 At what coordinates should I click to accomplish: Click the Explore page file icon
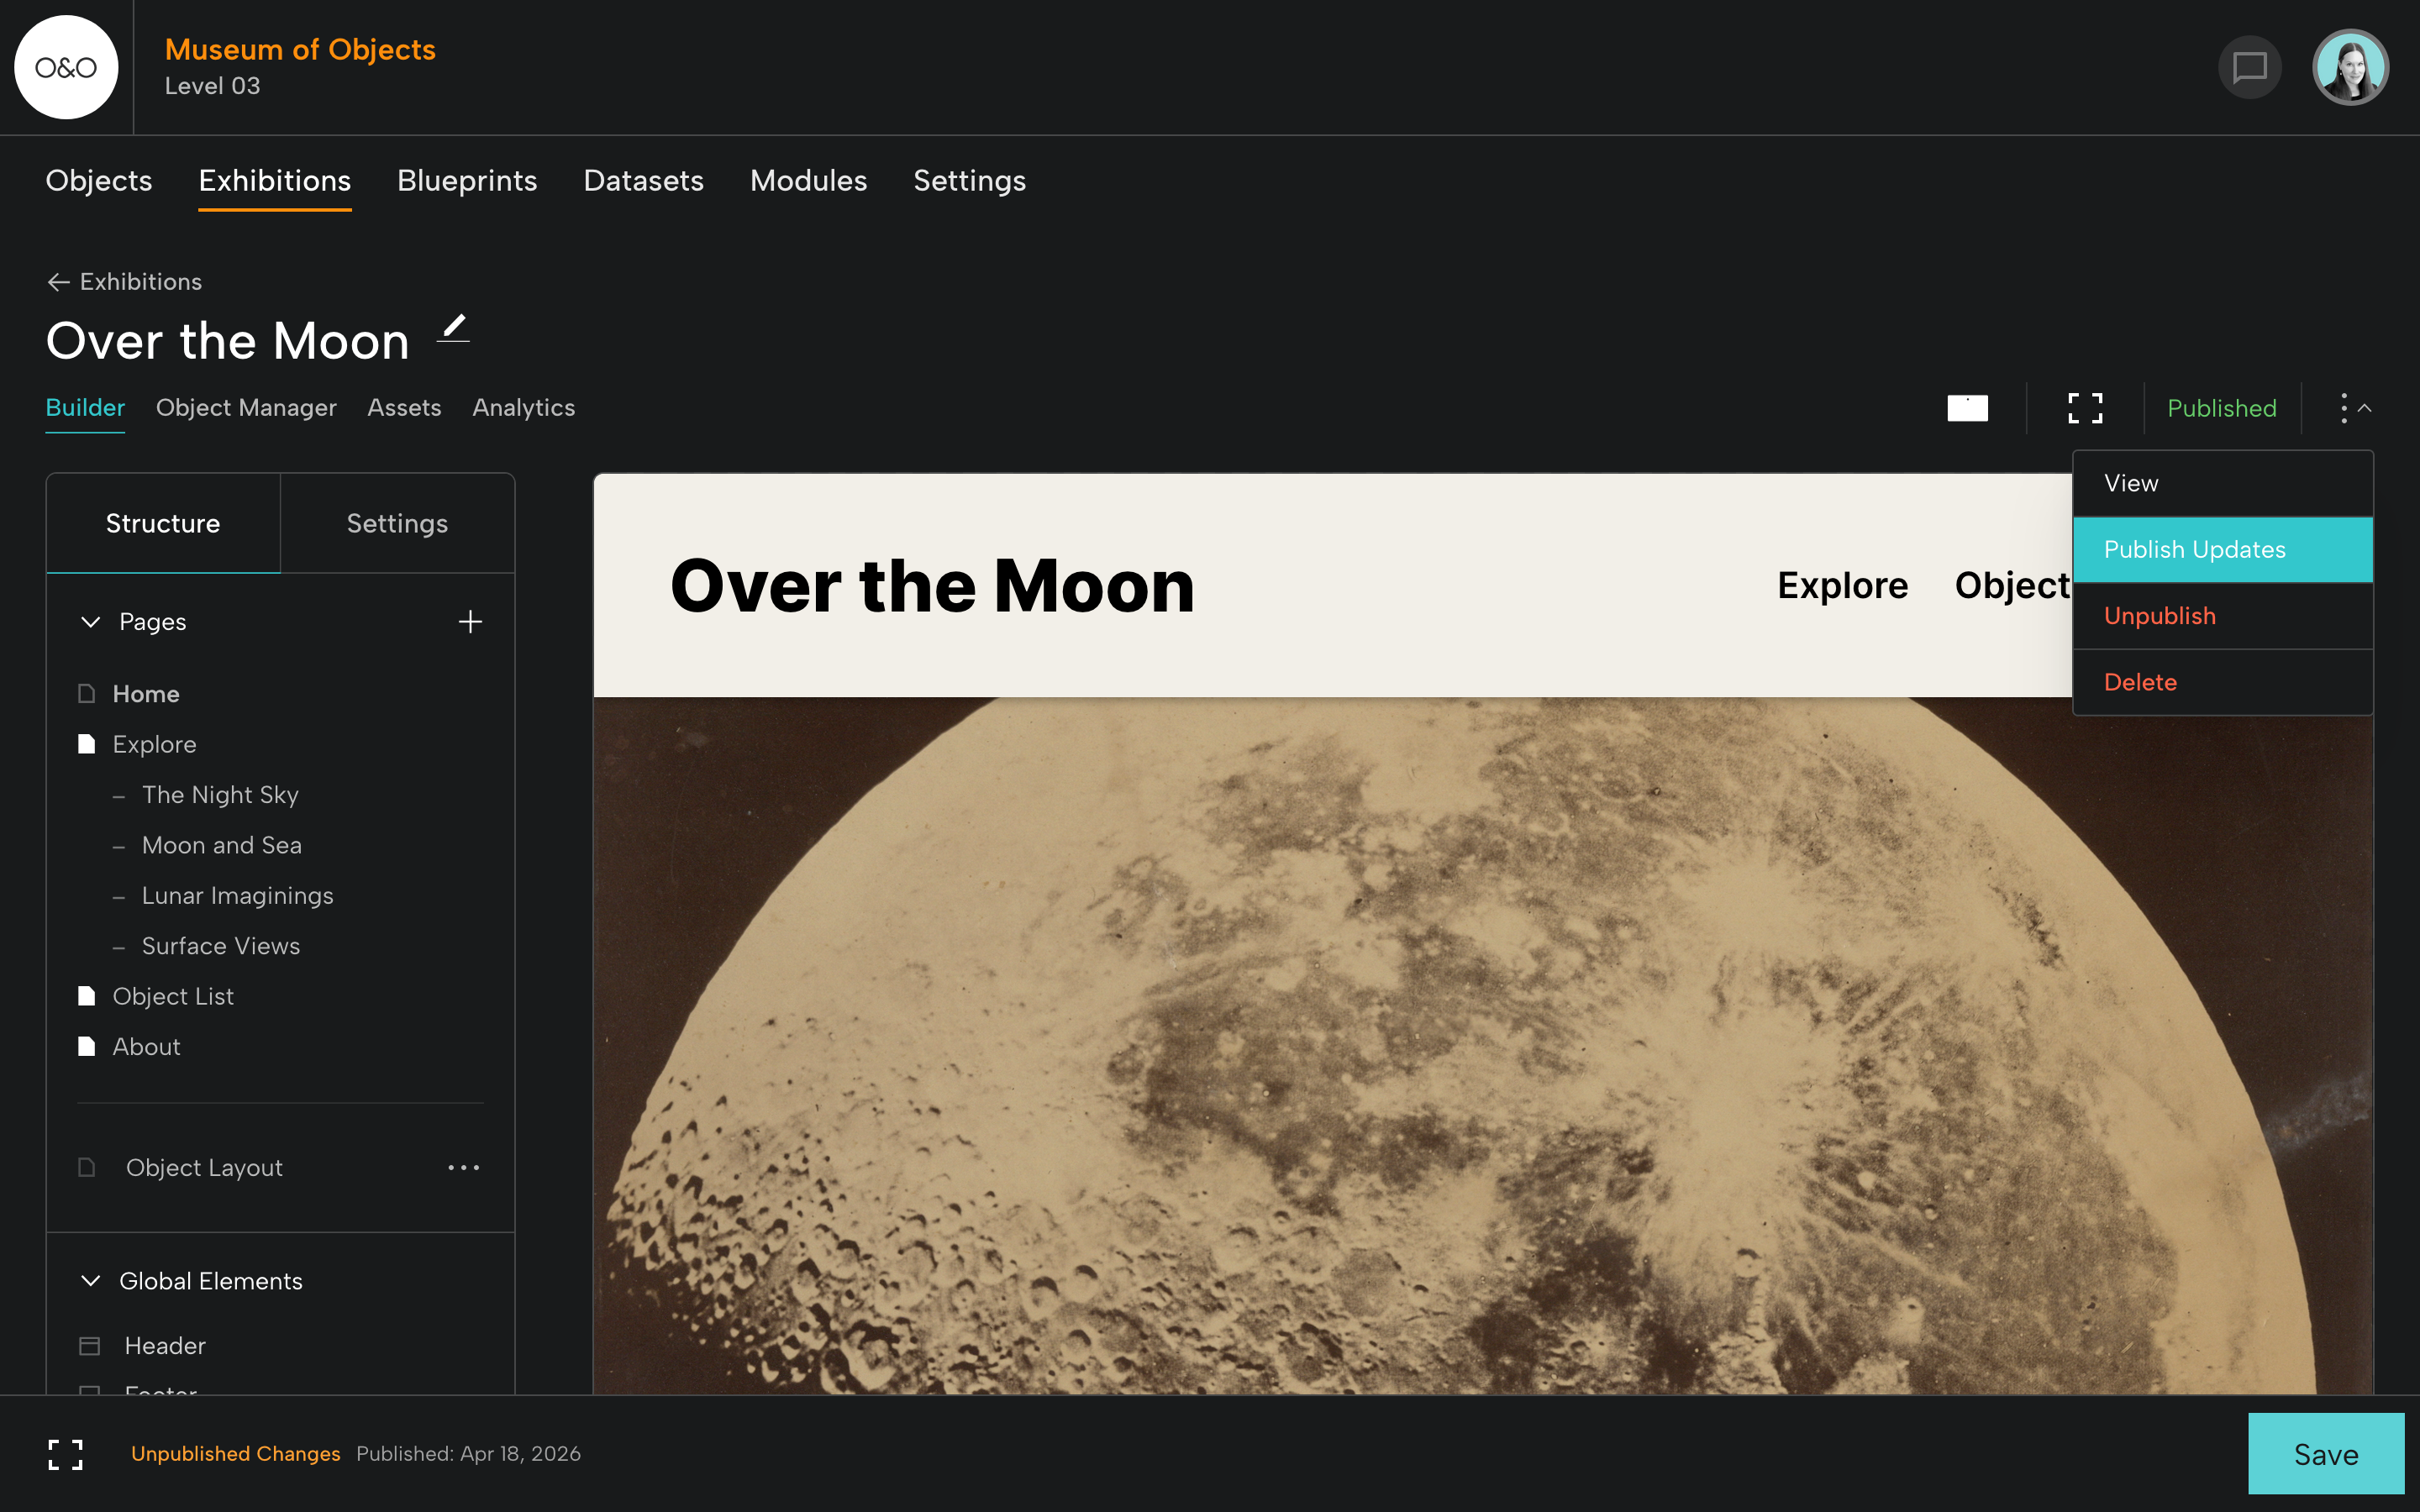[x=87, y=744]
